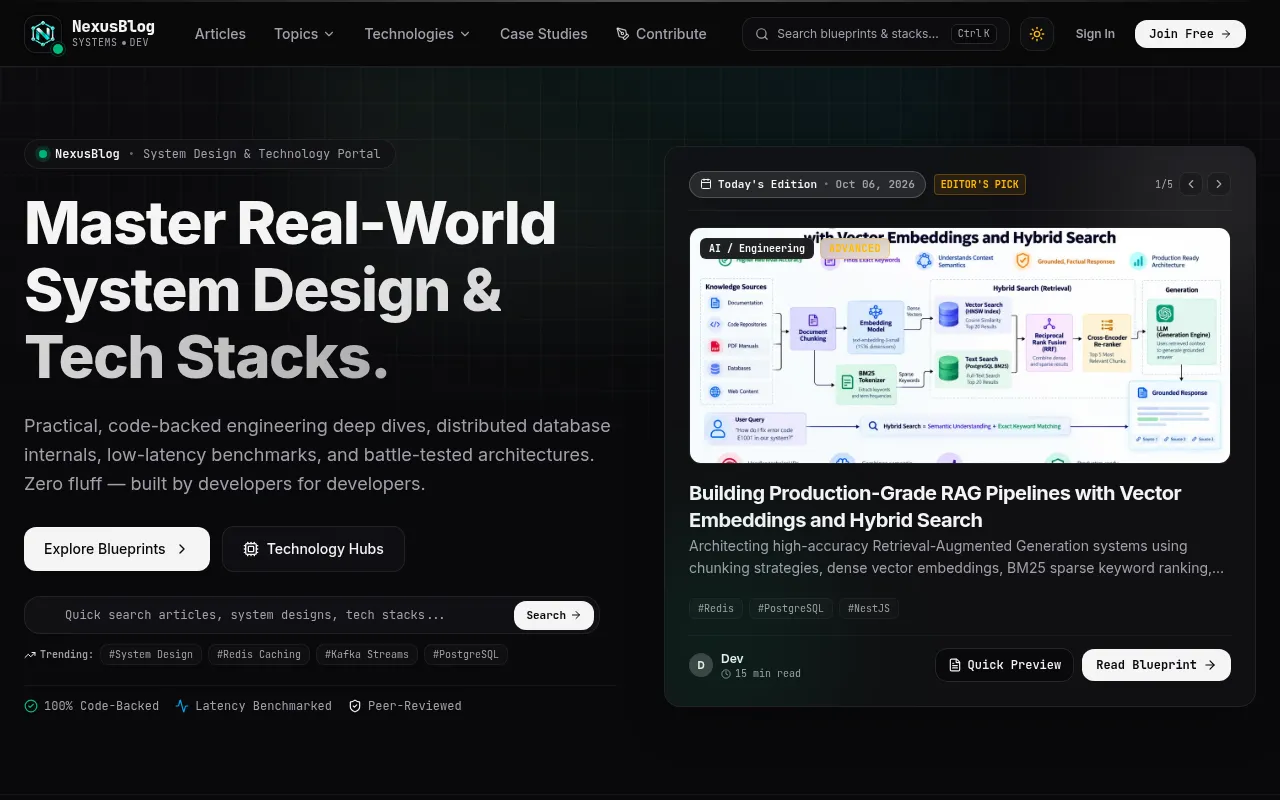This screenshot has width=1280, height=800.
Task: Click the EDITOR'S PICK badge
Action: [x=980, y=184]
